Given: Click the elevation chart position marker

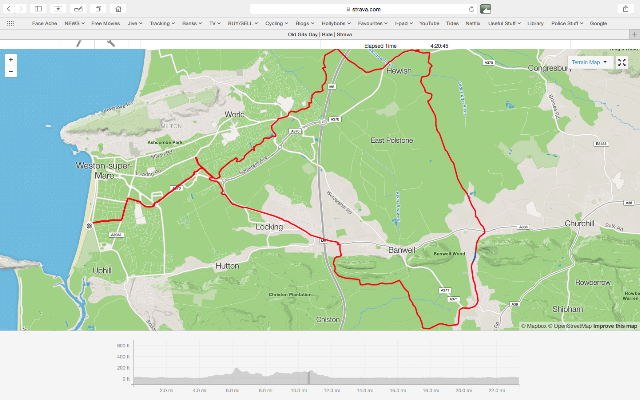Looking at the screenshot, I should (309, 377).
